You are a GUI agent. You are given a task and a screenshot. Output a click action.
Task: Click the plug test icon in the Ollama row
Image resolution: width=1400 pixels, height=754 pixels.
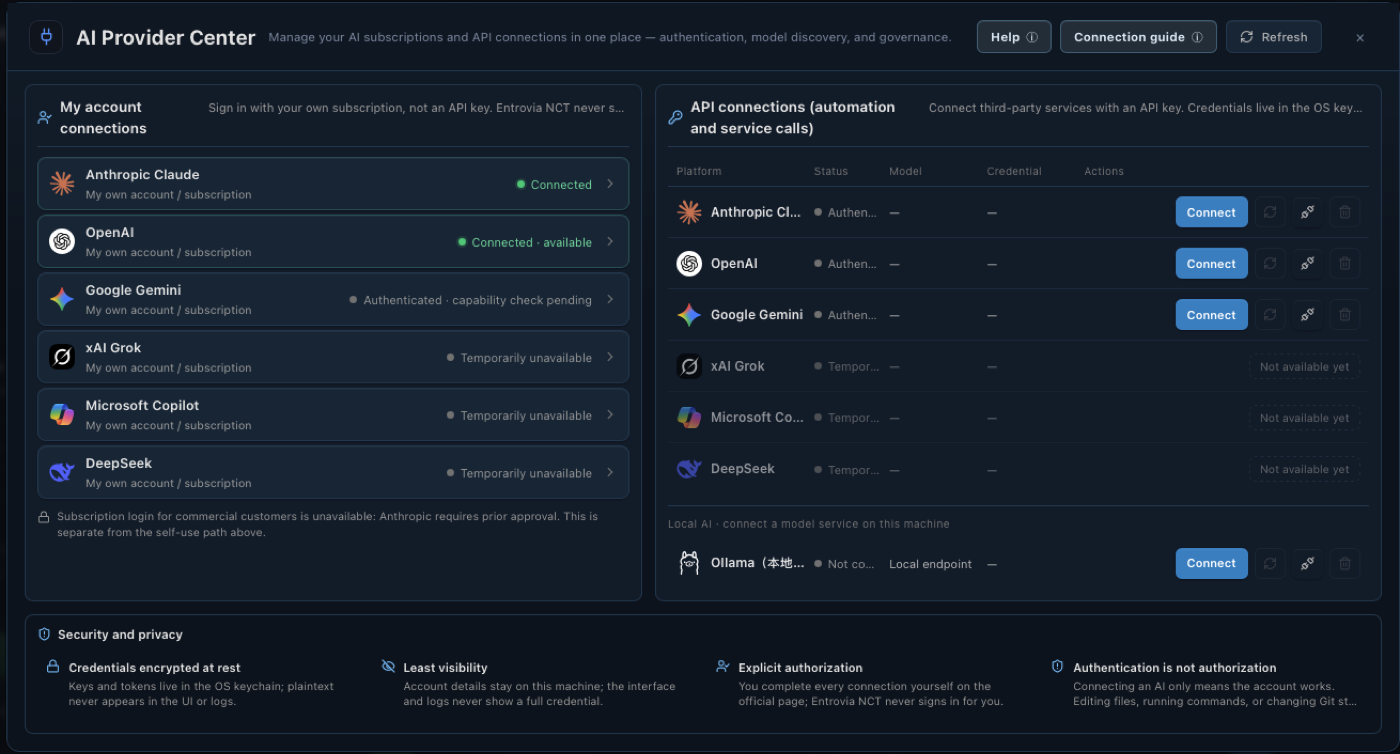tap(1307, 563)
